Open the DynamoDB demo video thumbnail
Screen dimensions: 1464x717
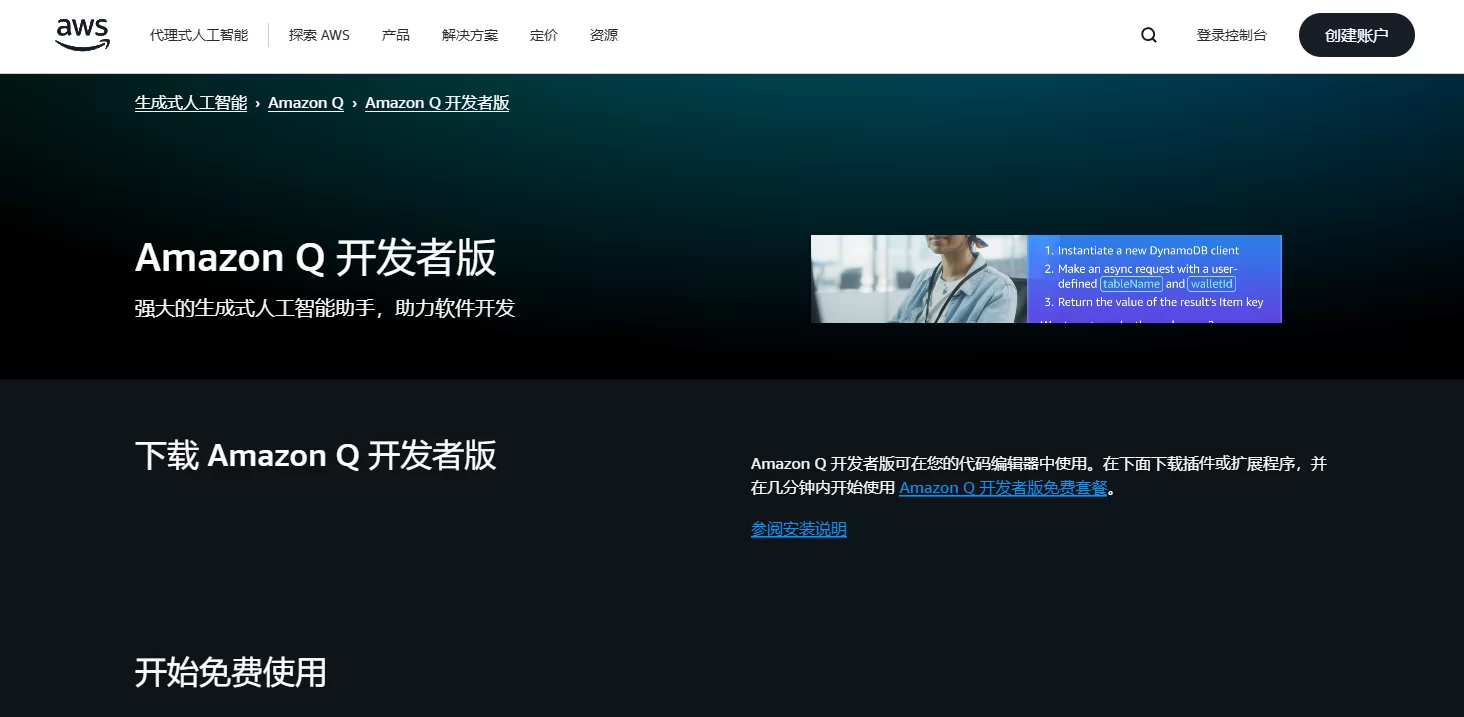coord(1045,279)
